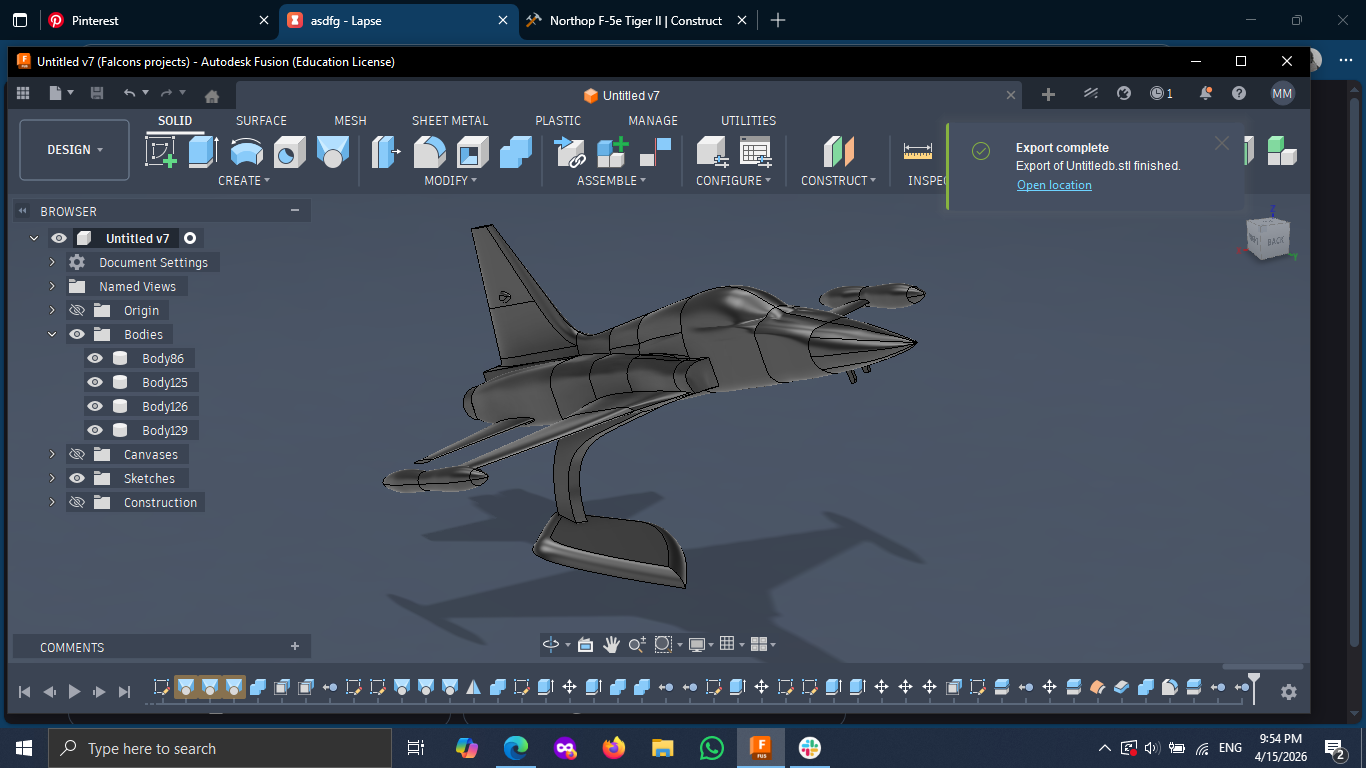Redo the last undone action
Screen dimensions: 1366x768
point(166,93)
